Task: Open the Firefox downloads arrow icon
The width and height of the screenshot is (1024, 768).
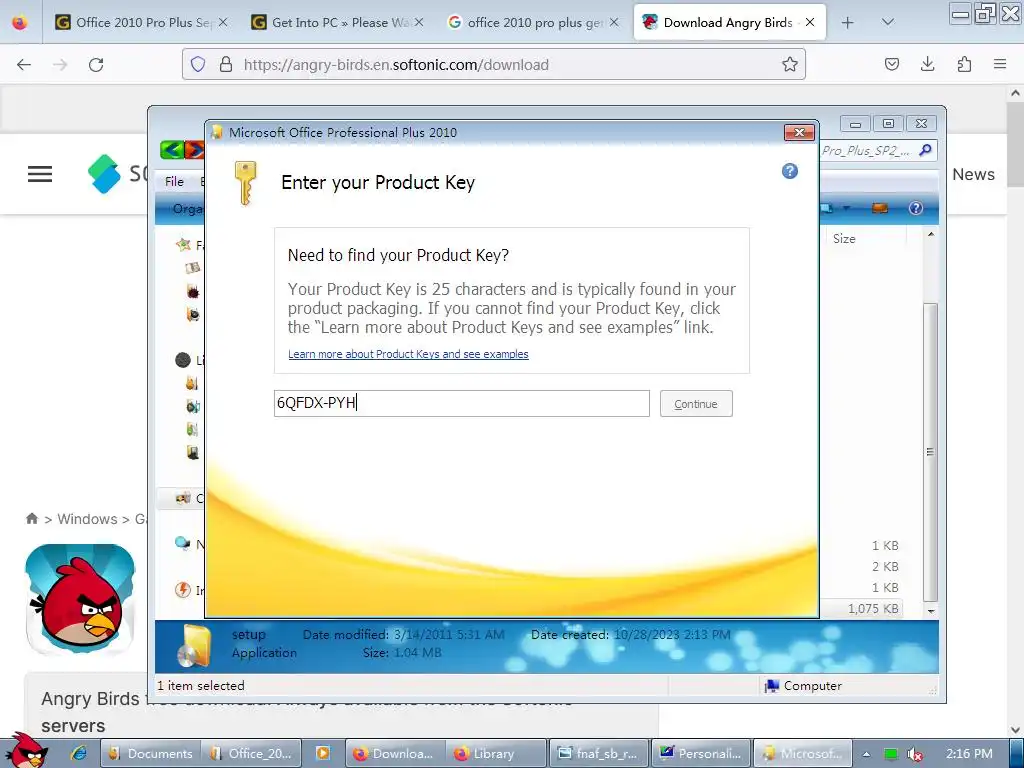Action: click(x=927, y=64)
